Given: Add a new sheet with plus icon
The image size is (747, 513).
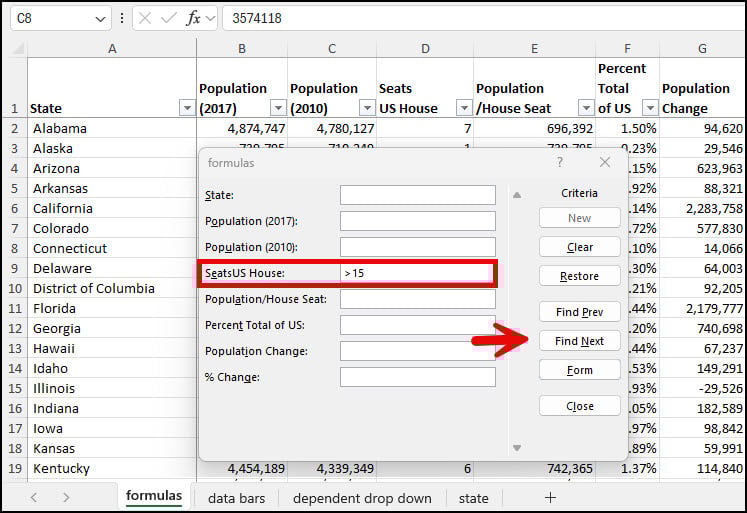Looking at the screenshot, I should tap(550, 498).
